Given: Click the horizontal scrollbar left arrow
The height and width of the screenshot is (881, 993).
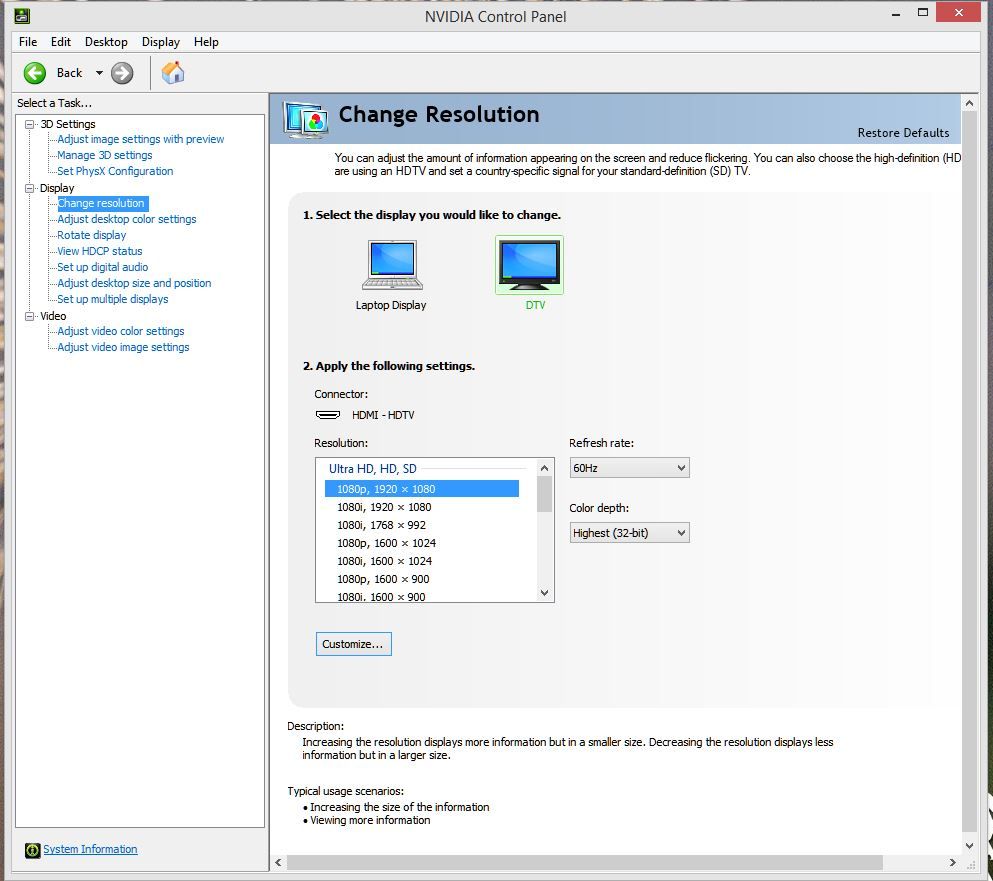Looking at the screenshot, I should pos(279,863).
